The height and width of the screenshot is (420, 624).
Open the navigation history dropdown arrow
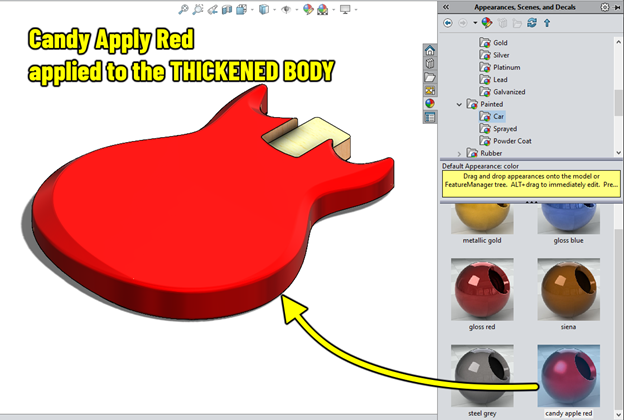[x=475, y=23]
